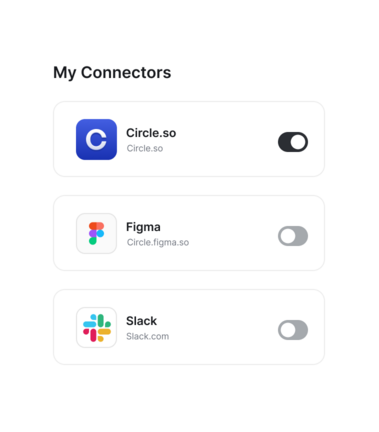Click the Slack logo icon
Image resolution: width=379 pixels, height=432 pixels.
click(96, 327)
